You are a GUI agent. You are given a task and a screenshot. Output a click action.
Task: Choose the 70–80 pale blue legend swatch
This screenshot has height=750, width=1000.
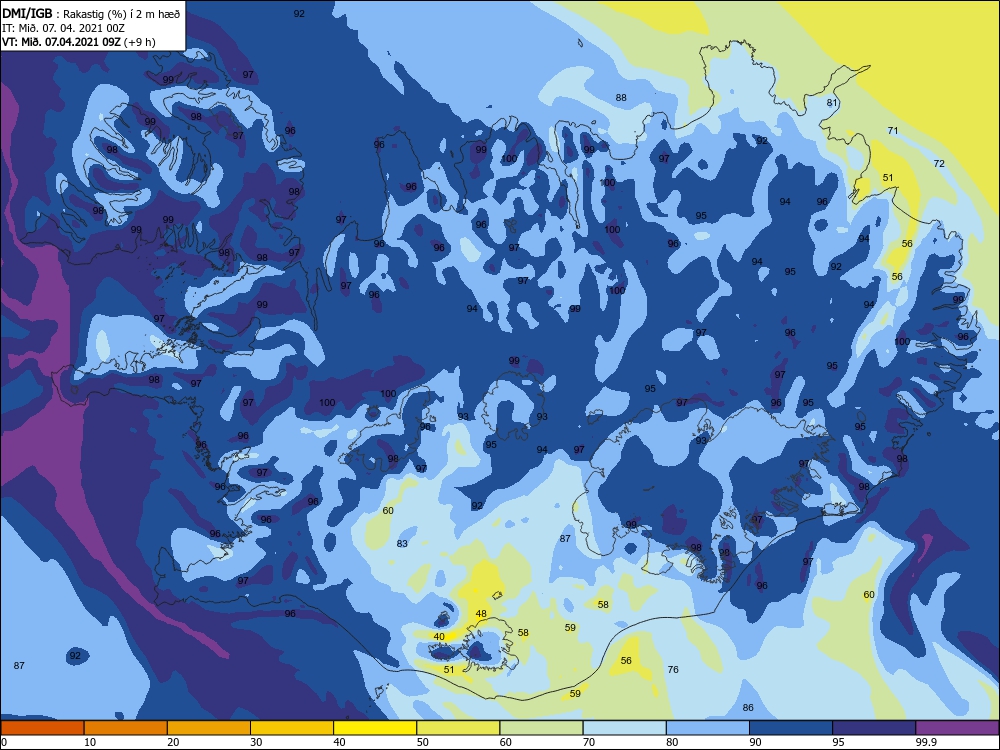624,728
